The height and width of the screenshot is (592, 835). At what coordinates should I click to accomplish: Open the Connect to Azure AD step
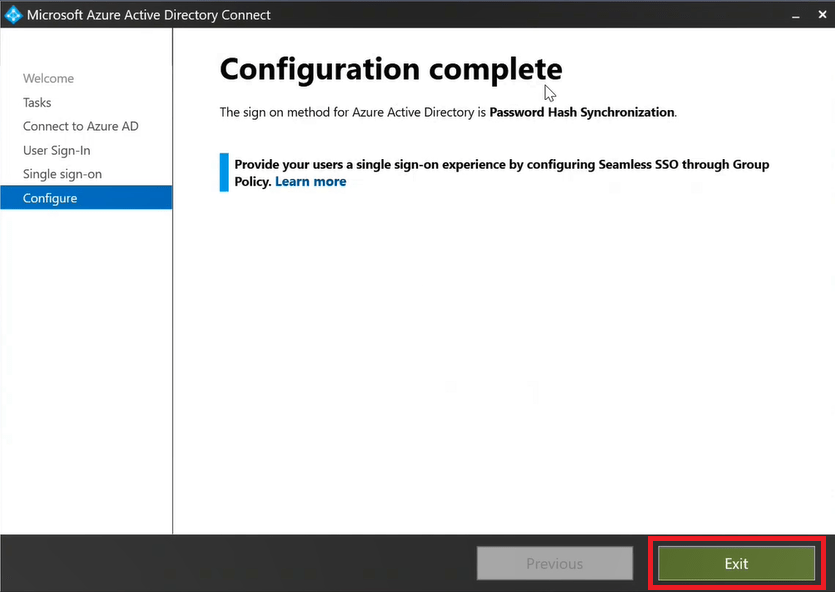coord(80,126)
